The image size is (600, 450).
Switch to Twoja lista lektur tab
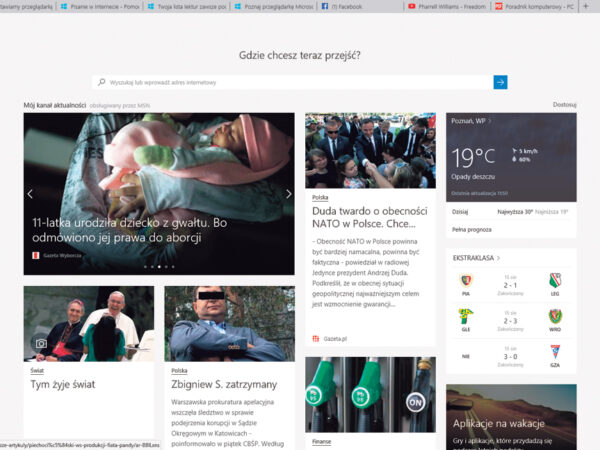coord(185,6)
